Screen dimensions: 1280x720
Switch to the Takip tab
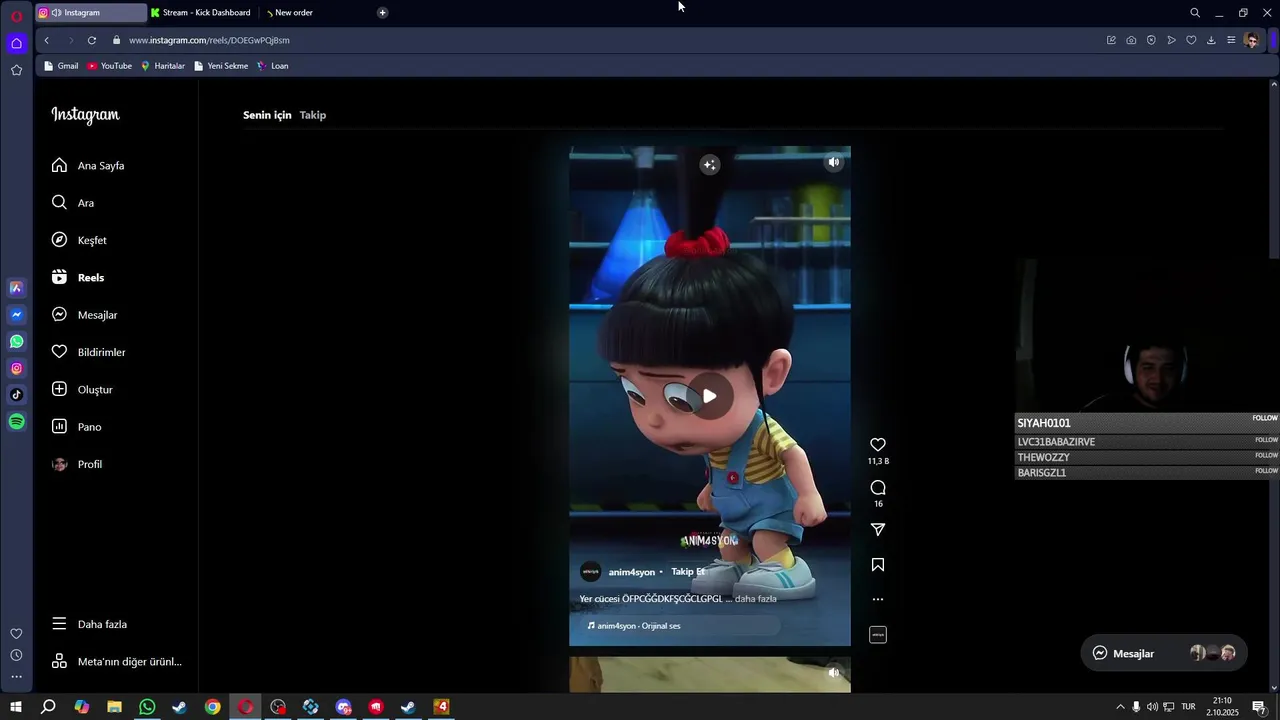(x=313, y=115)
